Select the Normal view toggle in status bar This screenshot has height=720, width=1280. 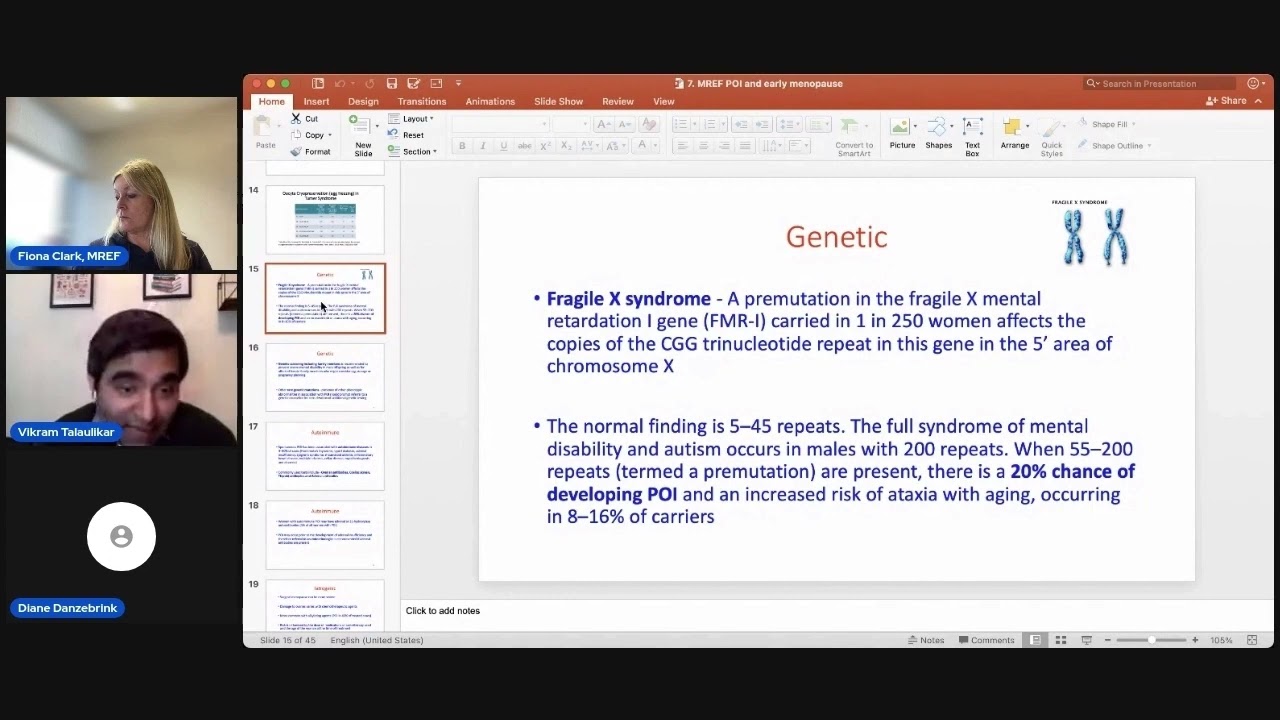(x=1036, y=640)
